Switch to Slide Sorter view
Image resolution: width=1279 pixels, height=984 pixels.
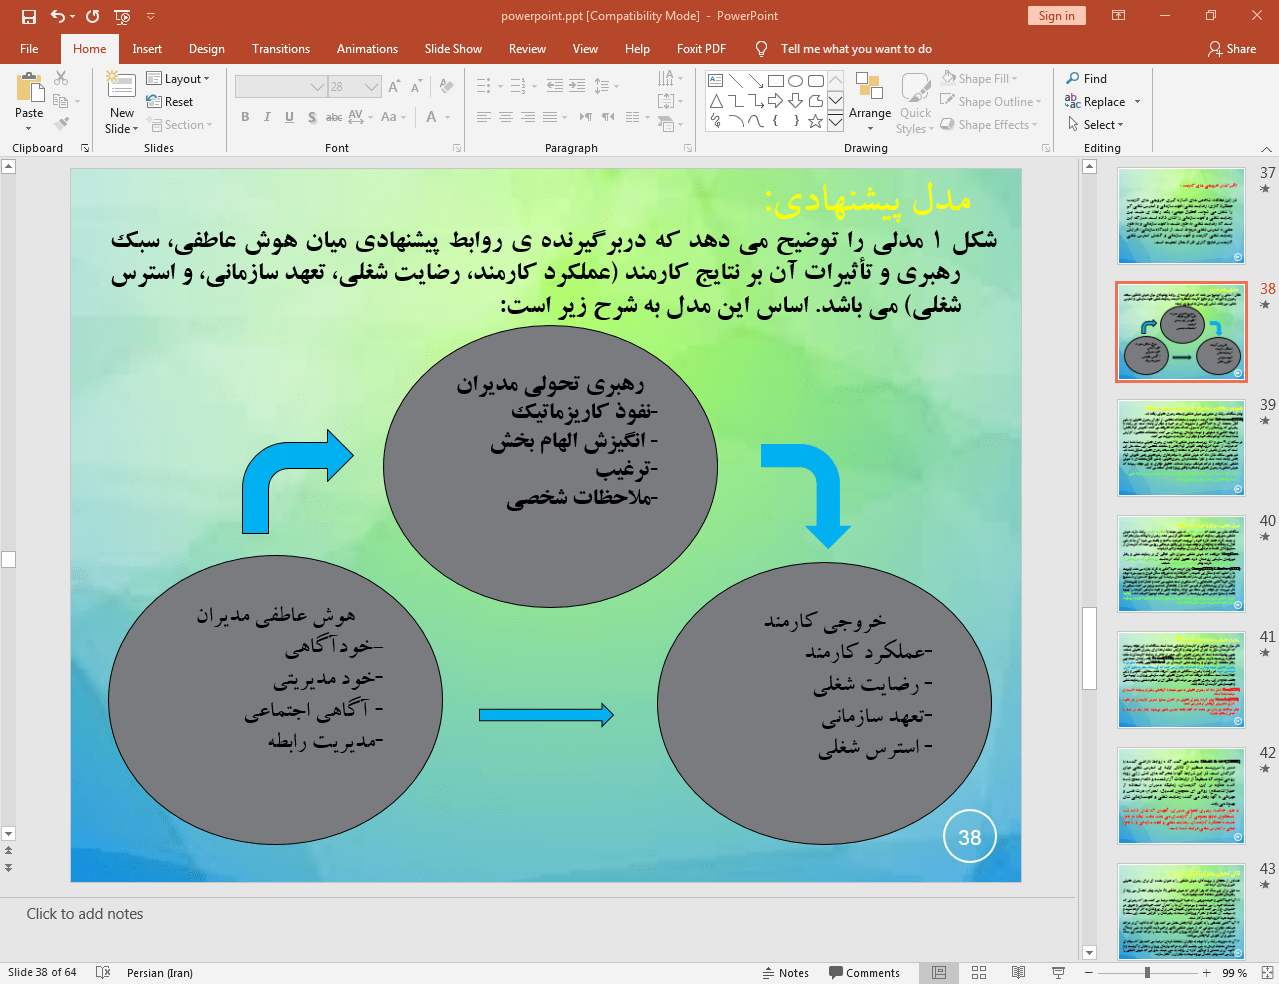click(979, 972)
